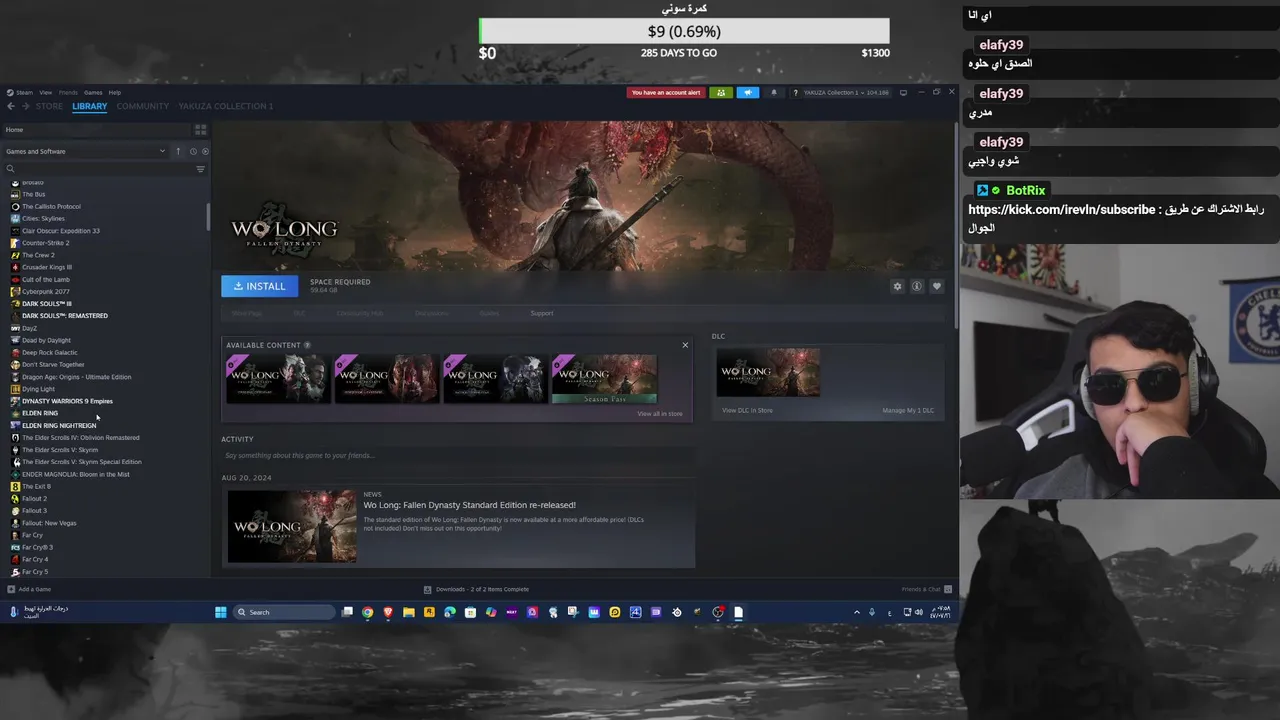Open the Help menu

pyautogui.click(x=115, y=92)
